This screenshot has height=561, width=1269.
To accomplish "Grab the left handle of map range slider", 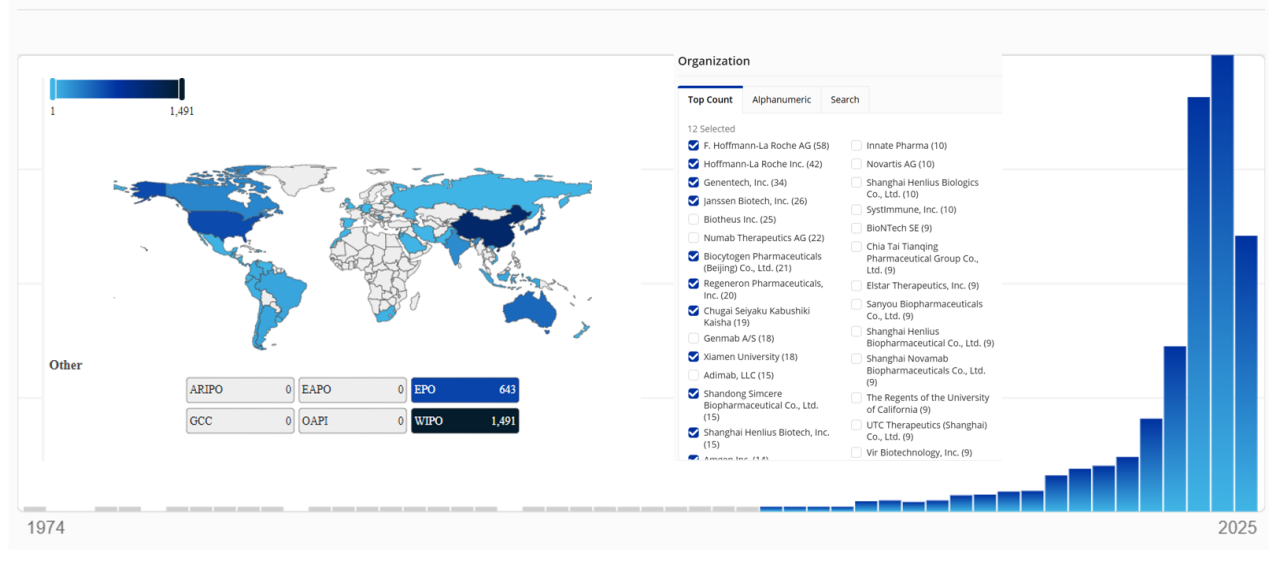I will tap(53, 89).
